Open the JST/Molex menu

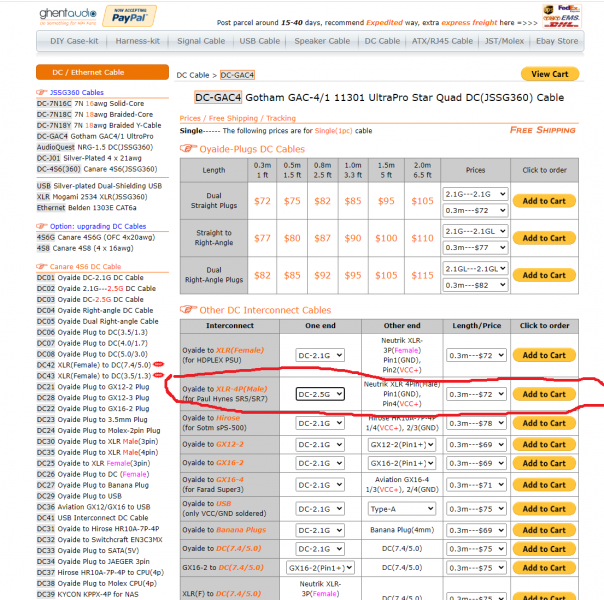tap(504, 41)
